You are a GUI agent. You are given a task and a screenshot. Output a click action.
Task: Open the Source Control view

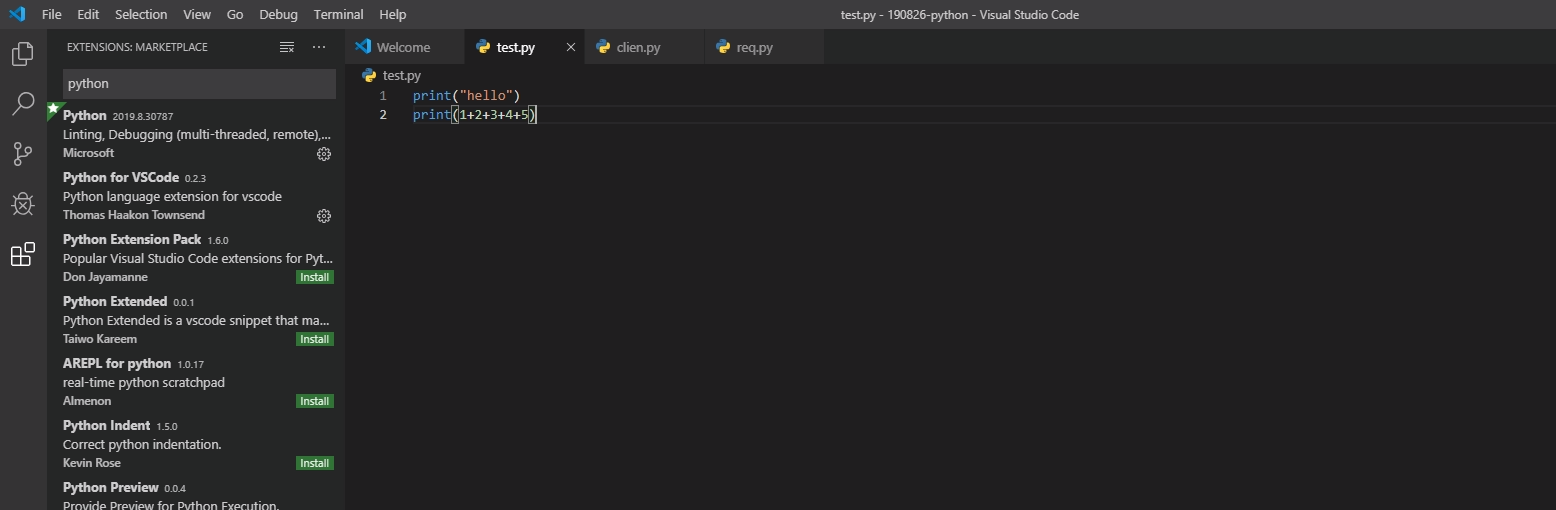(22, 154)
